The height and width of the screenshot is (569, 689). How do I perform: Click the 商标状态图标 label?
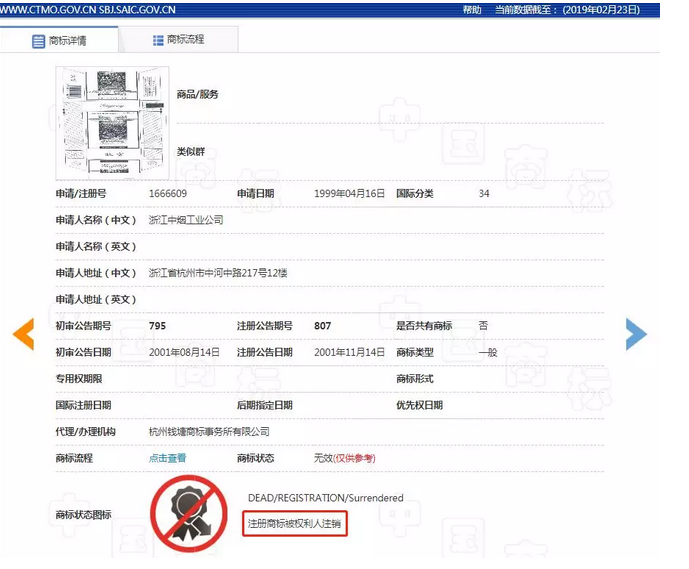(83, 514)
